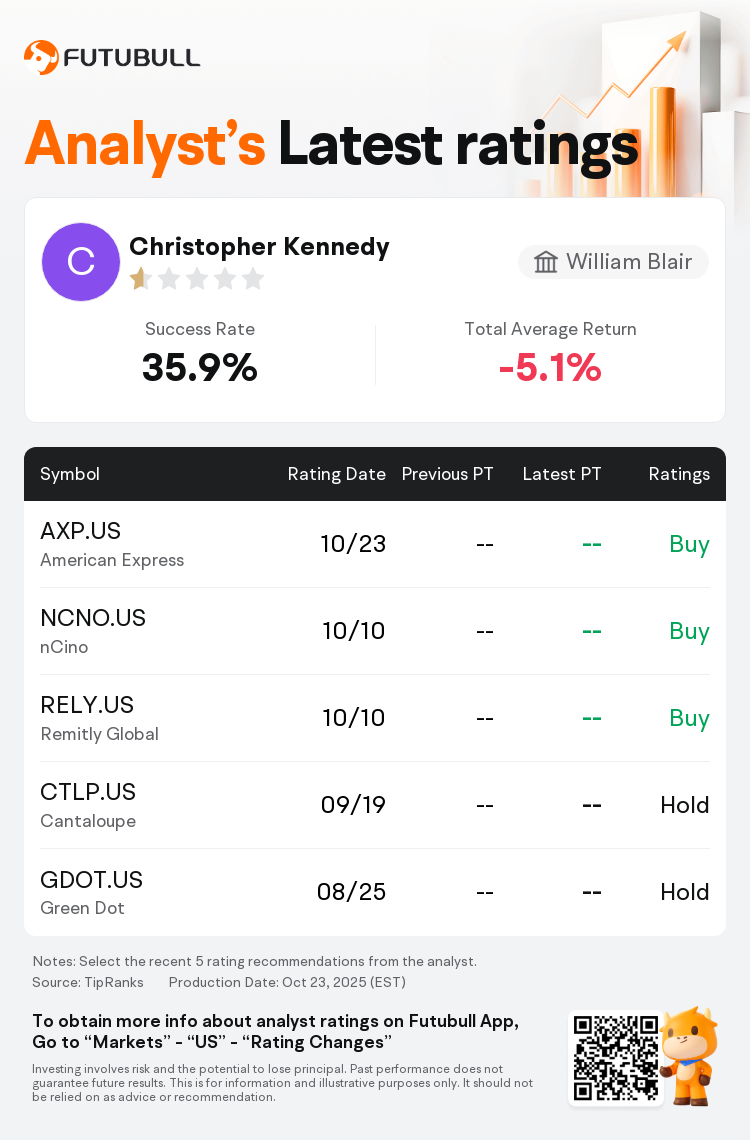The width and height of the screenshot is (750, 1140).
Task: Open analyst Christopher Kennedy's name
Action: 259,246
